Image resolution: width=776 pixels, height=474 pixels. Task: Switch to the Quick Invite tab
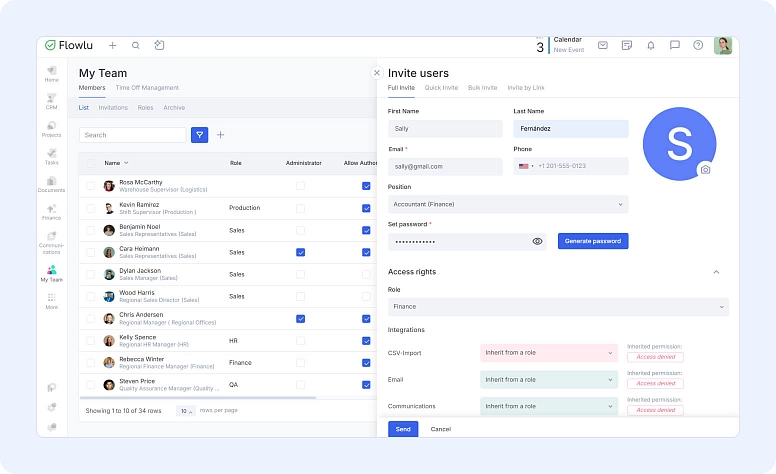441,88
